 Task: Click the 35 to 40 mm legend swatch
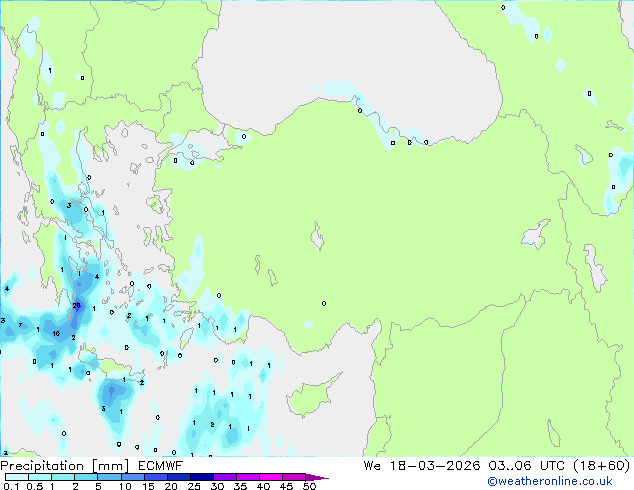[247, 477]
